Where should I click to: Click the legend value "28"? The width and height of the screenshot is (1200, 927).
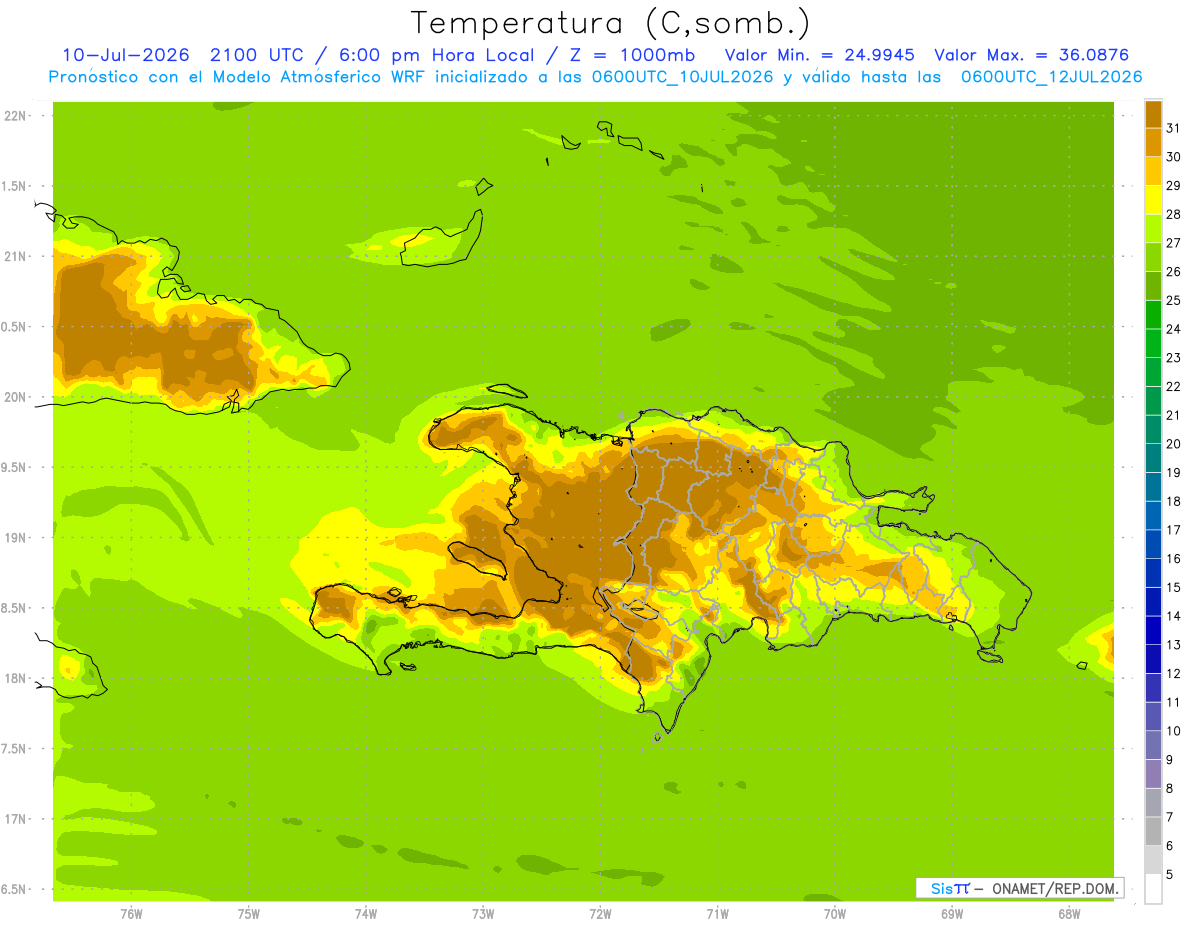click(1174, 214)
